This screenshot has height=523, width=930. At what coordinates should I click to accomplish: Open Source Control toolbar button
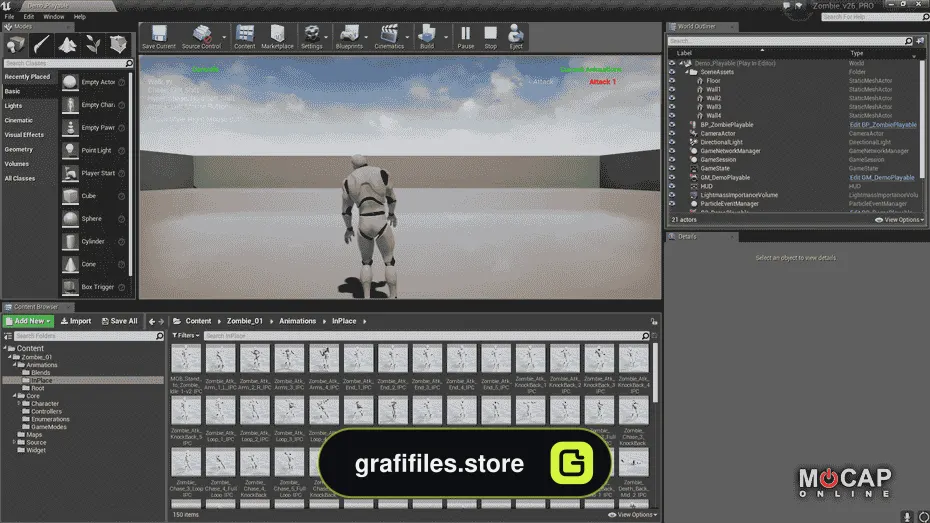click(201, 37)
